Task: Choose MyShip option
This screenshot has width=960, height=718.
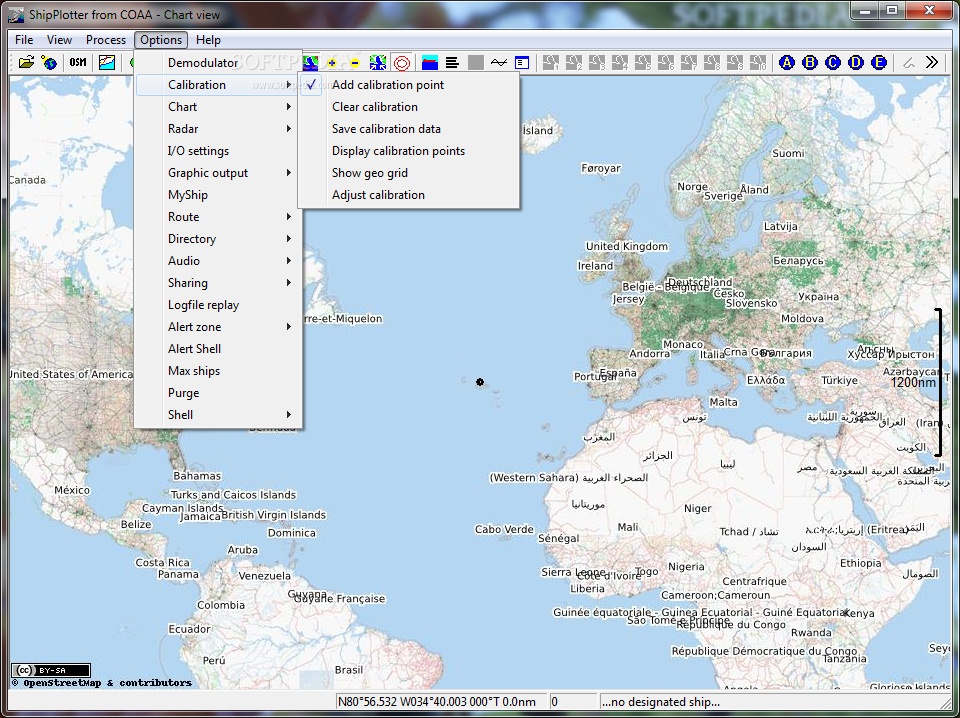Action: point(218,195)
